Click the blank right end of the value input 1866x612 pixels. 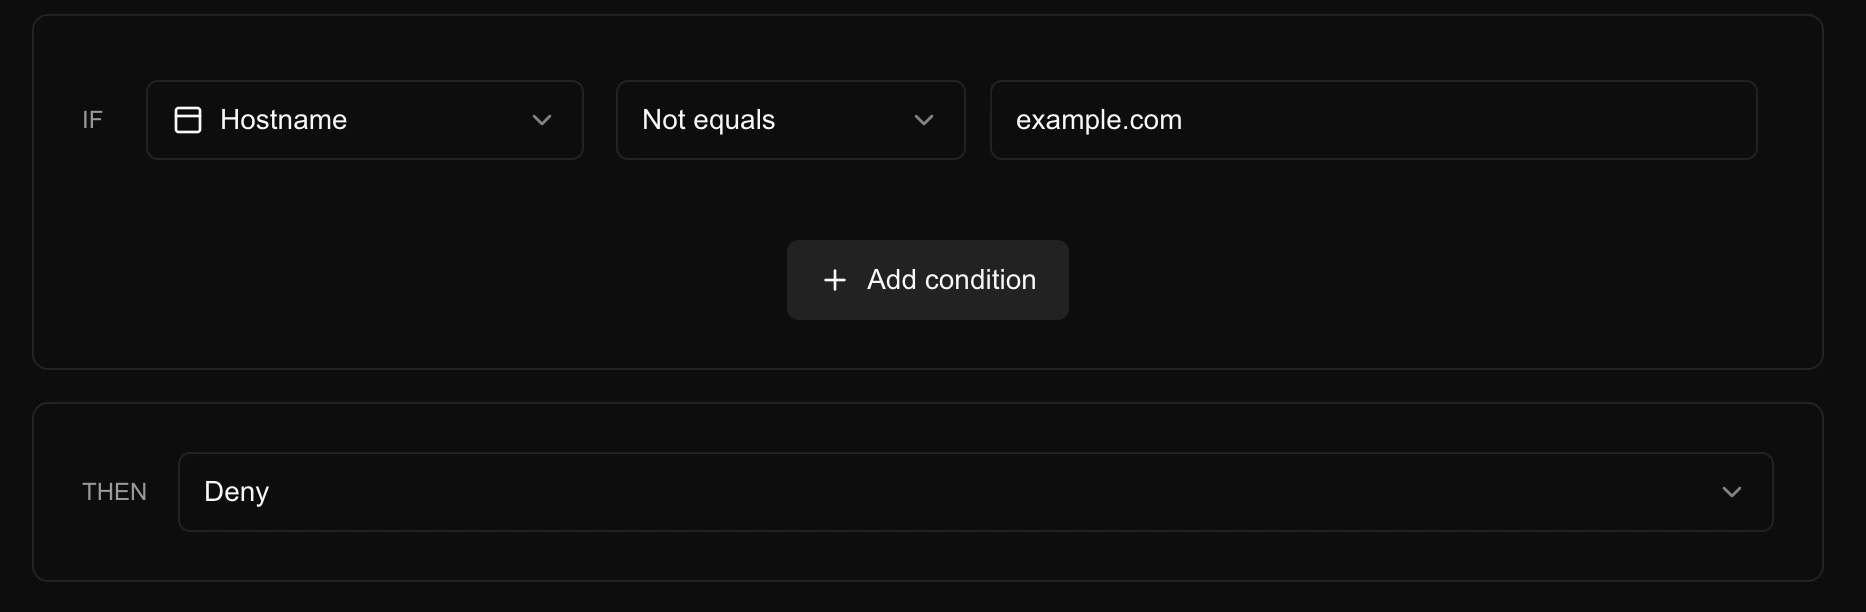coord(1650,120)
